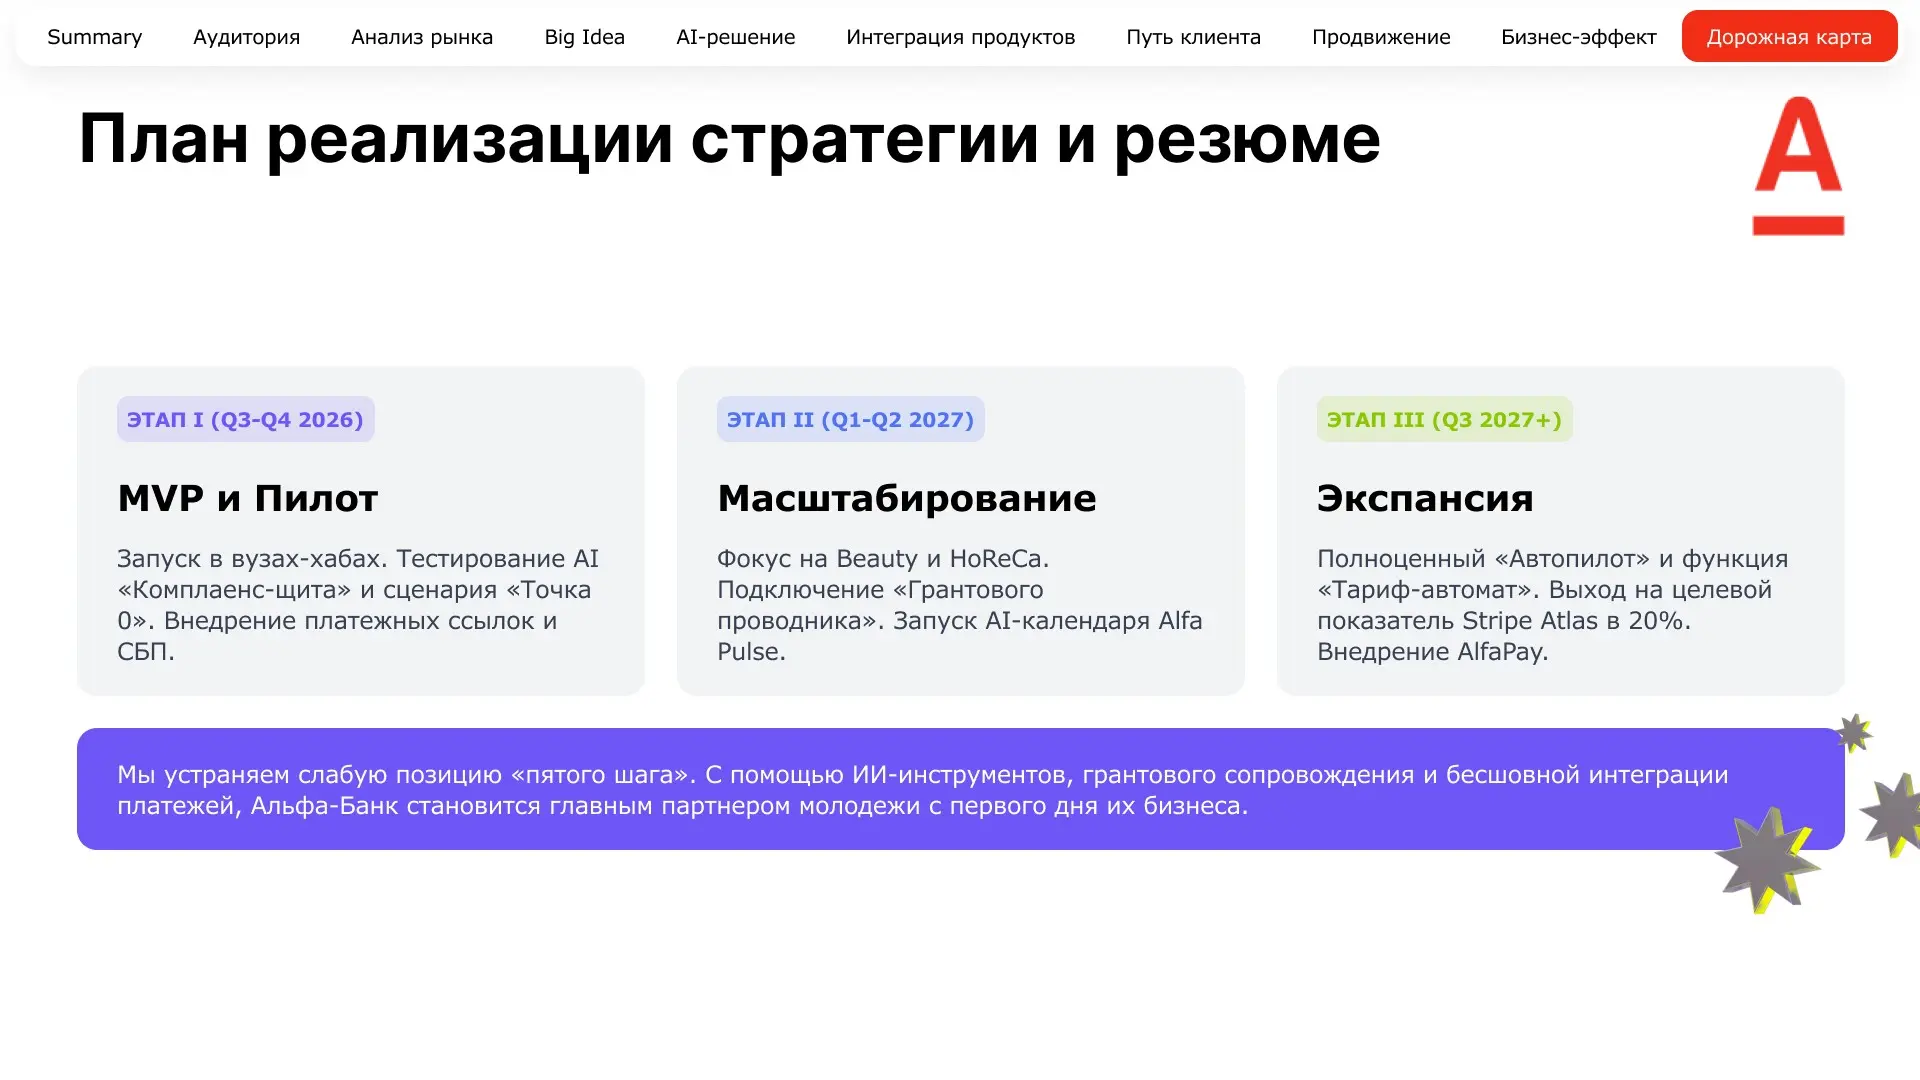Click the Фокус на Beauty и HoReCa text
The height and width of the screenshot is (1080, 1920).
(x=960, y=605)
